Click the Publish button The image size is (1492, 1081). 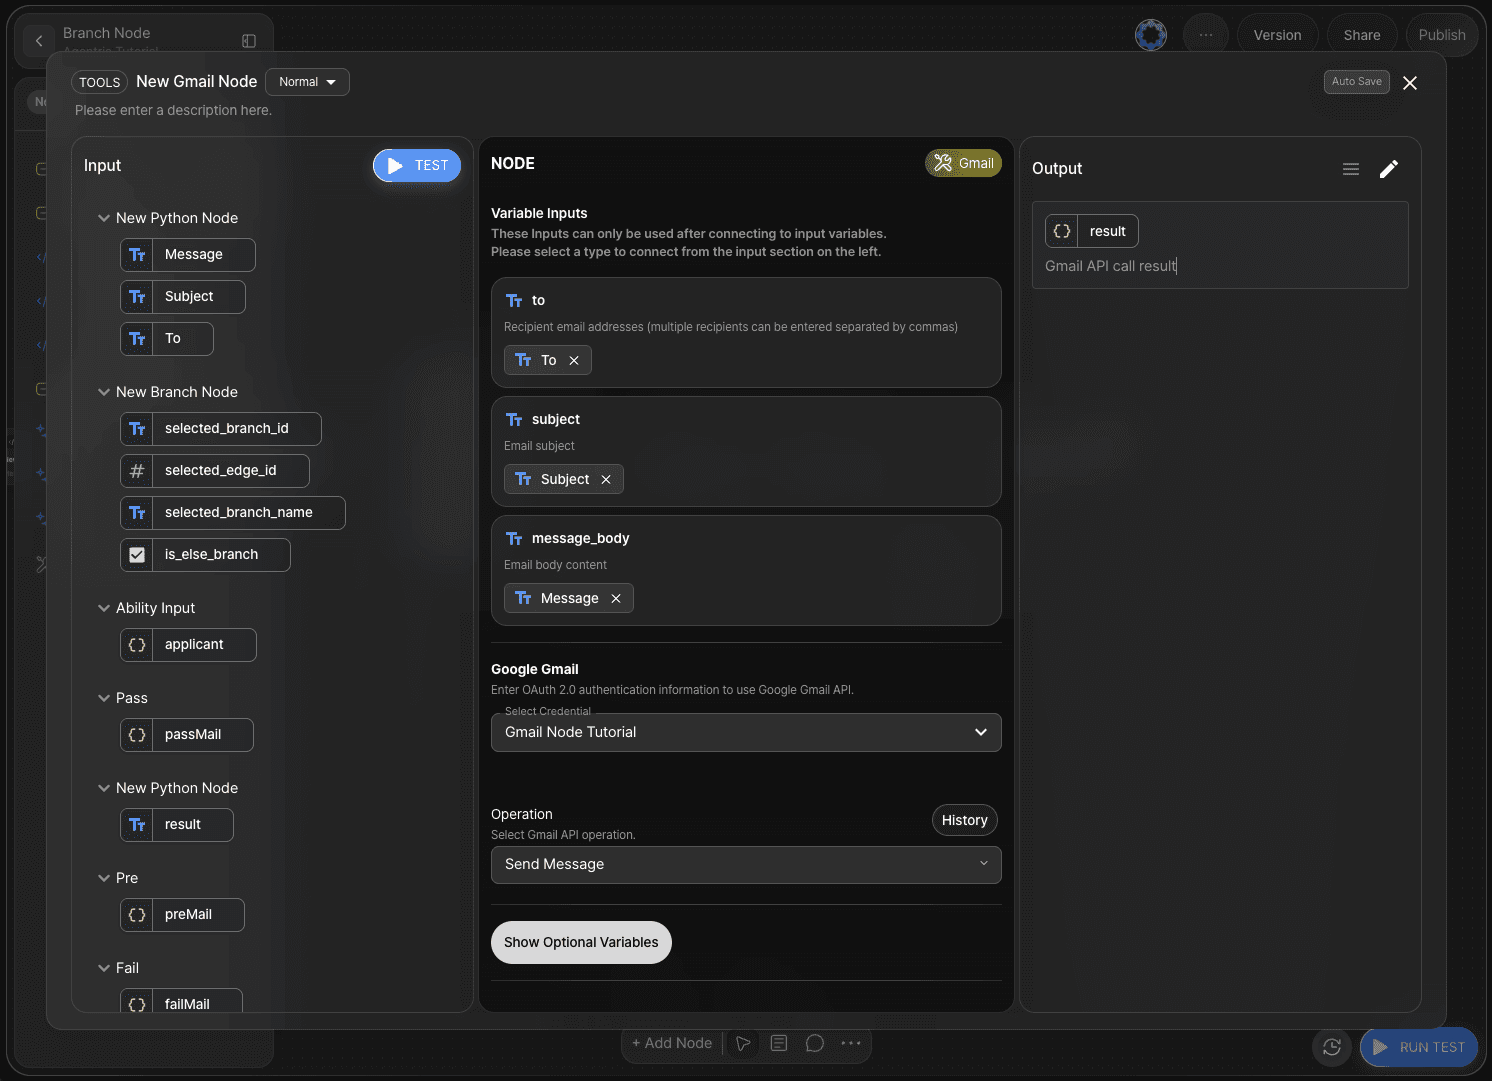coord(1442,35)
